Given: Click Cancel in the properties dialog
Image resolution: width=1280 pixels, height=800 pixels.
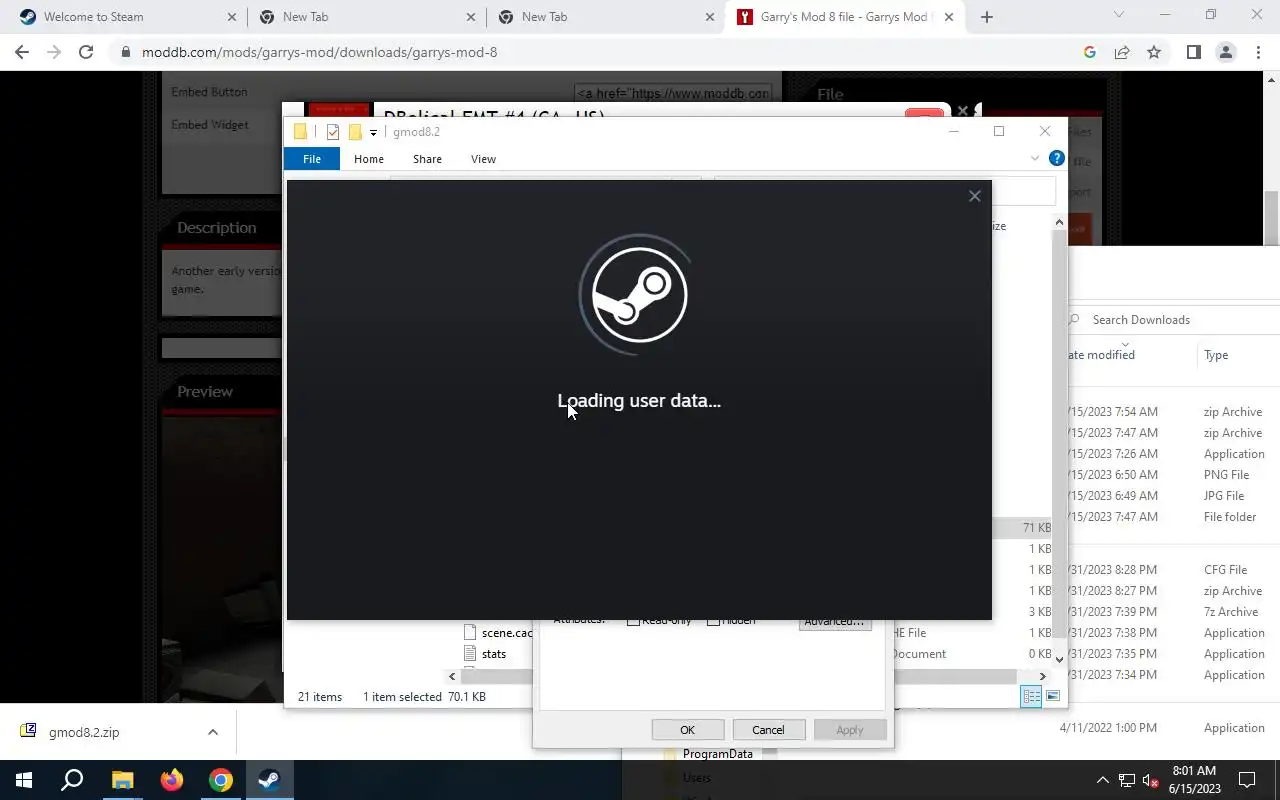Looking at the screenshot, I should pos(768,730).
